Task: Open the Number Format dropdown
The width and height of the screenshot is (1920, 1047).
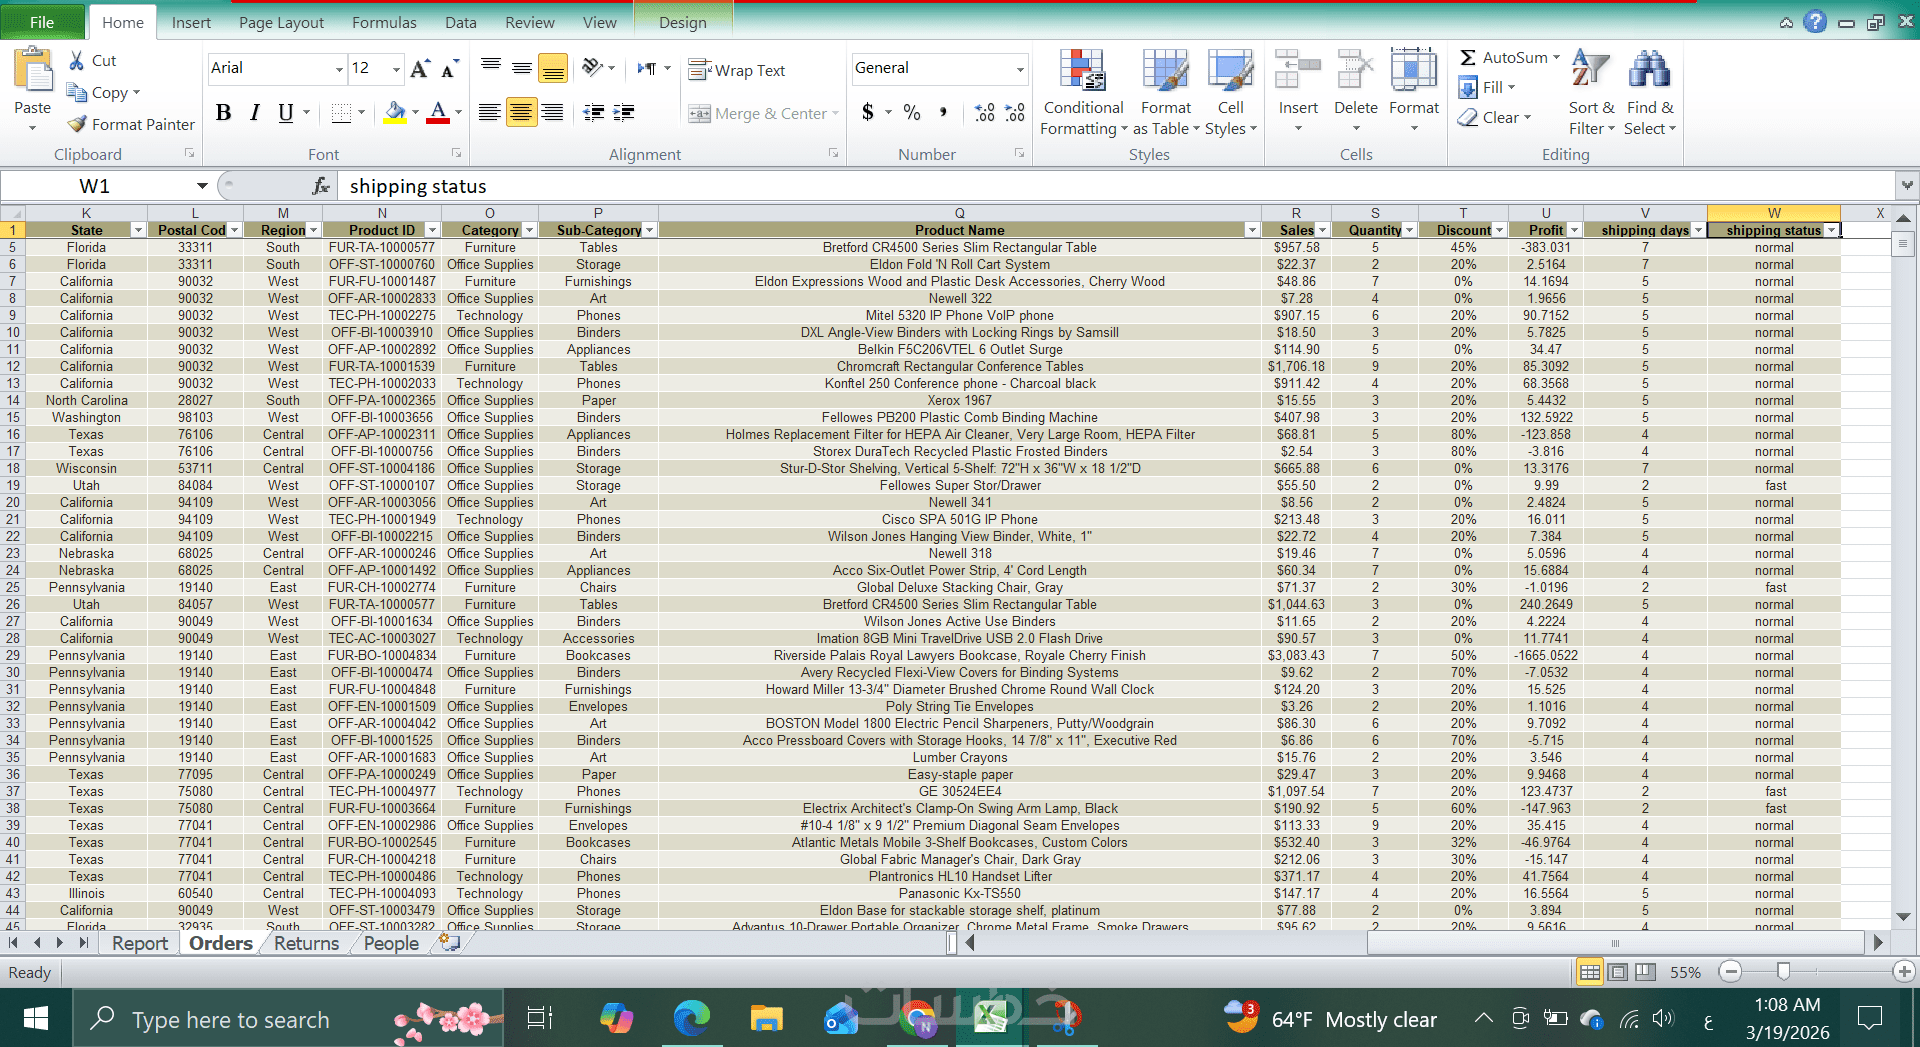Action: pyautogui.click(x=1020, y=69)
